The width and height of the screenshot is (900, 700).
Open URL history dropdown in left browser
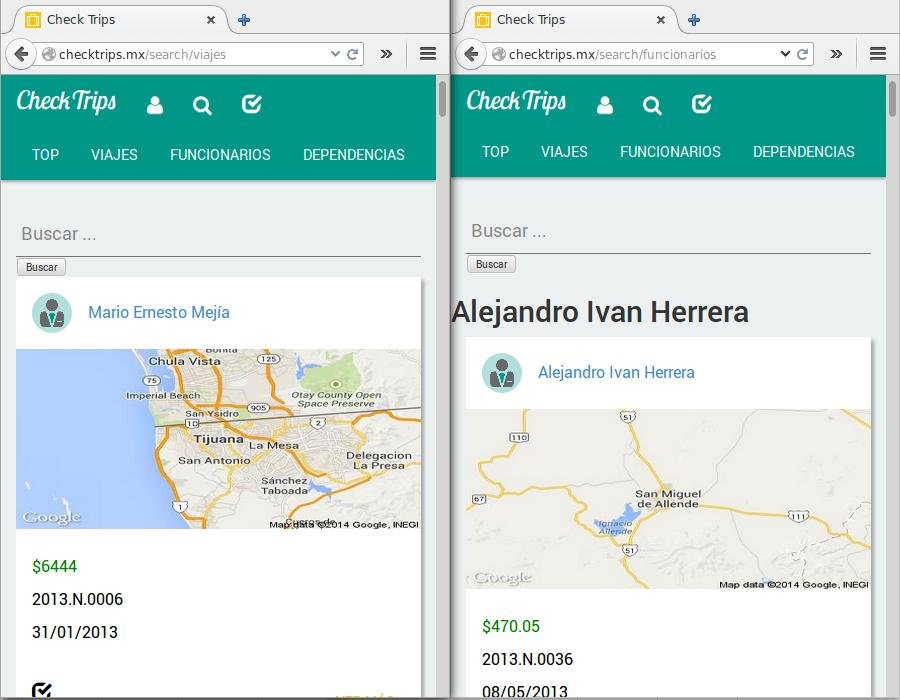(335, 54)
